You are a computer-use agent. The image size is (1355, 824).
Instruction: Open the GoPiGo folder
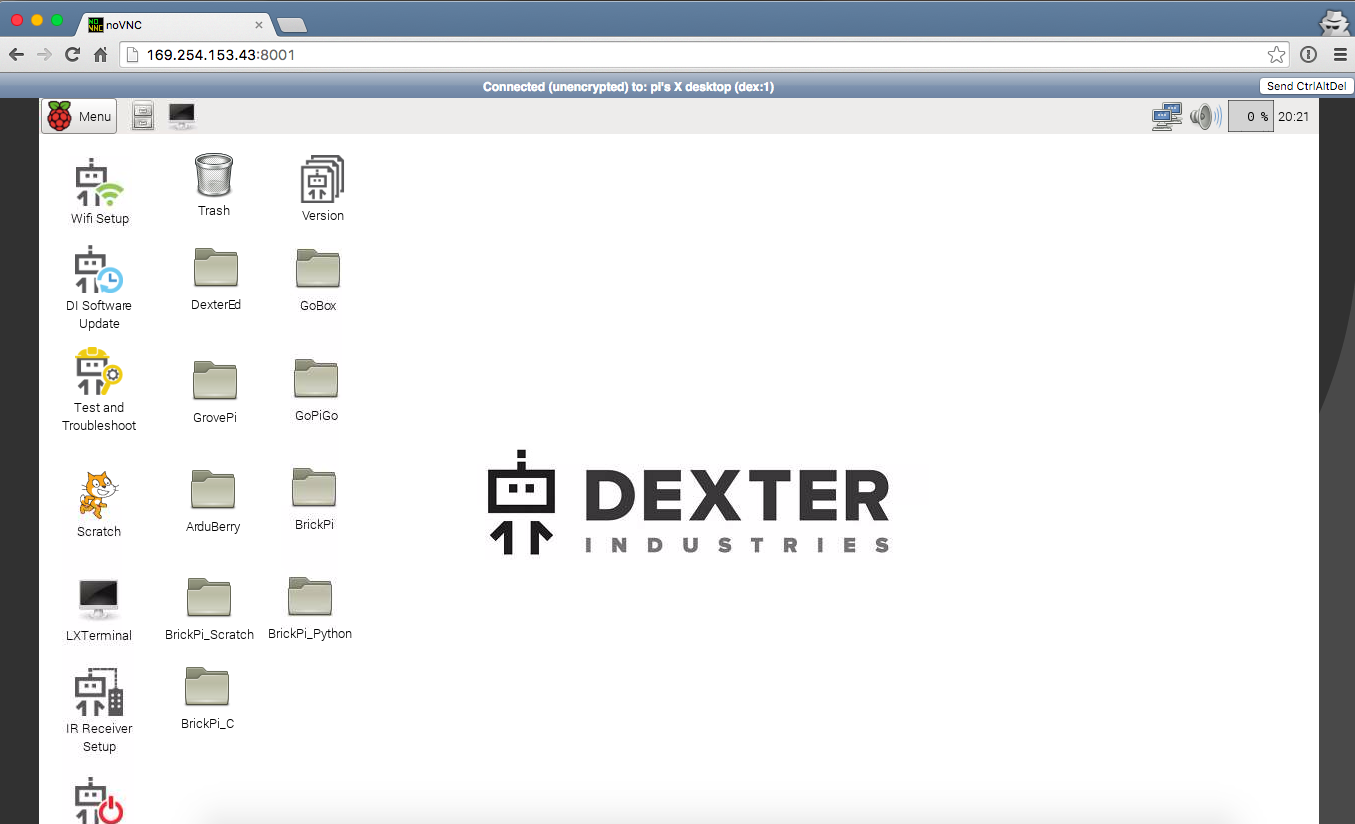pyautogui.click(x=316, y=390)
